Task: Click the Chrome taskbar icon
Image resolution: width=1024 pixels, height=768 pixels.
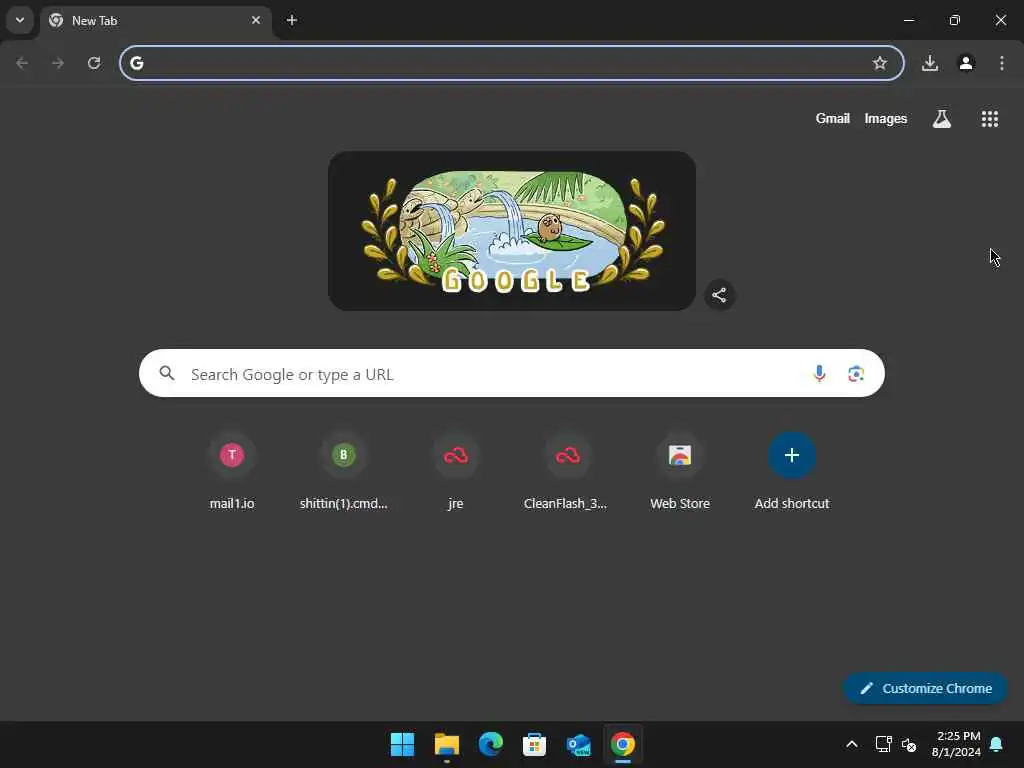Action: pyautogui.click(x=622, y=744)
